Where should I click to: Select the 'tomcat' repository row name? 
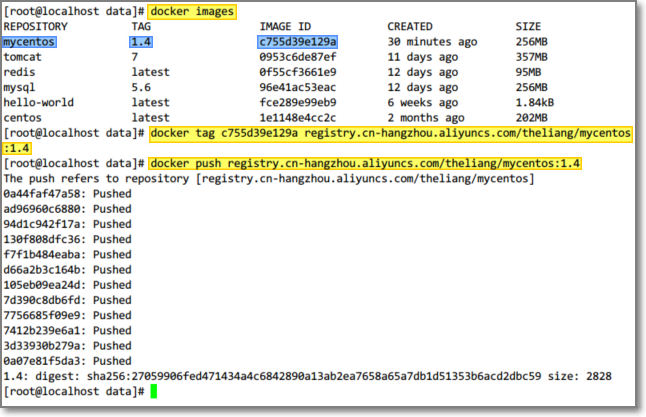point(23,57)
